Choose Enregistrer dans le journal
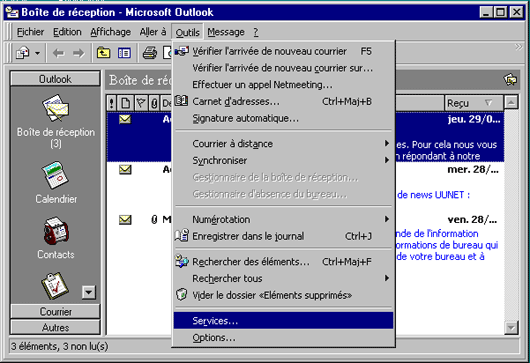Screen dimensions: 530x363 (x=283, y=236)
